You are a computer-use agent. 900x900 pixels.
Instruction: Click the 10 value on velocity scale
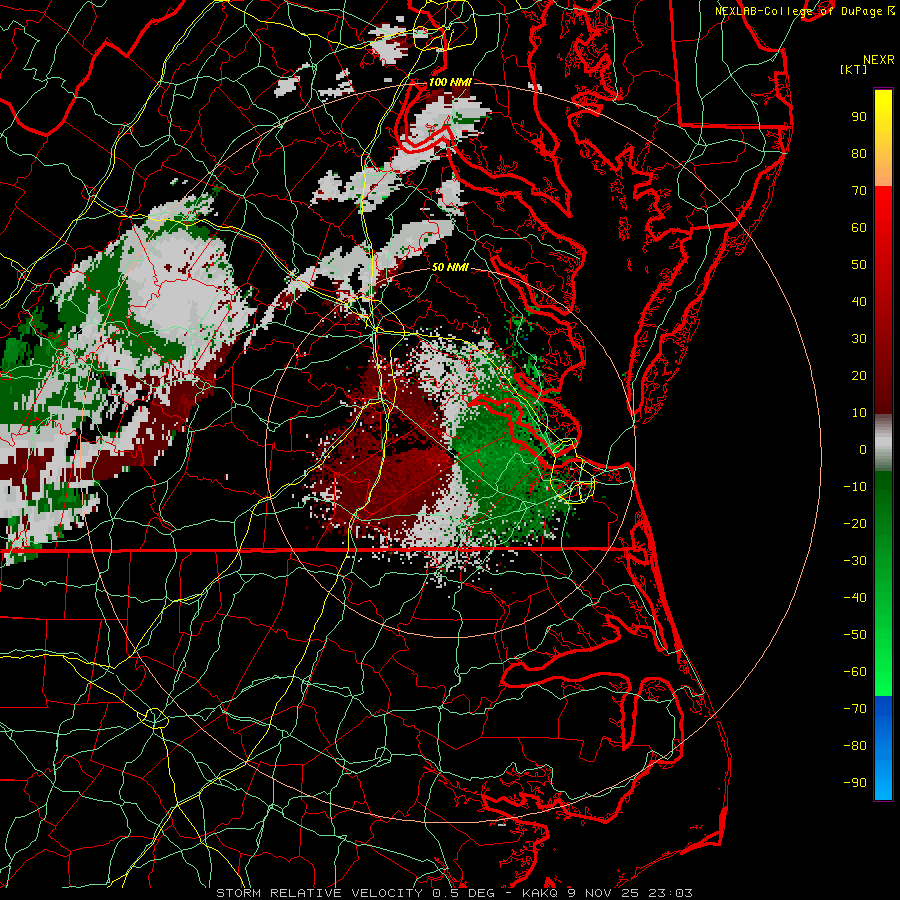(x=859, y=413)
